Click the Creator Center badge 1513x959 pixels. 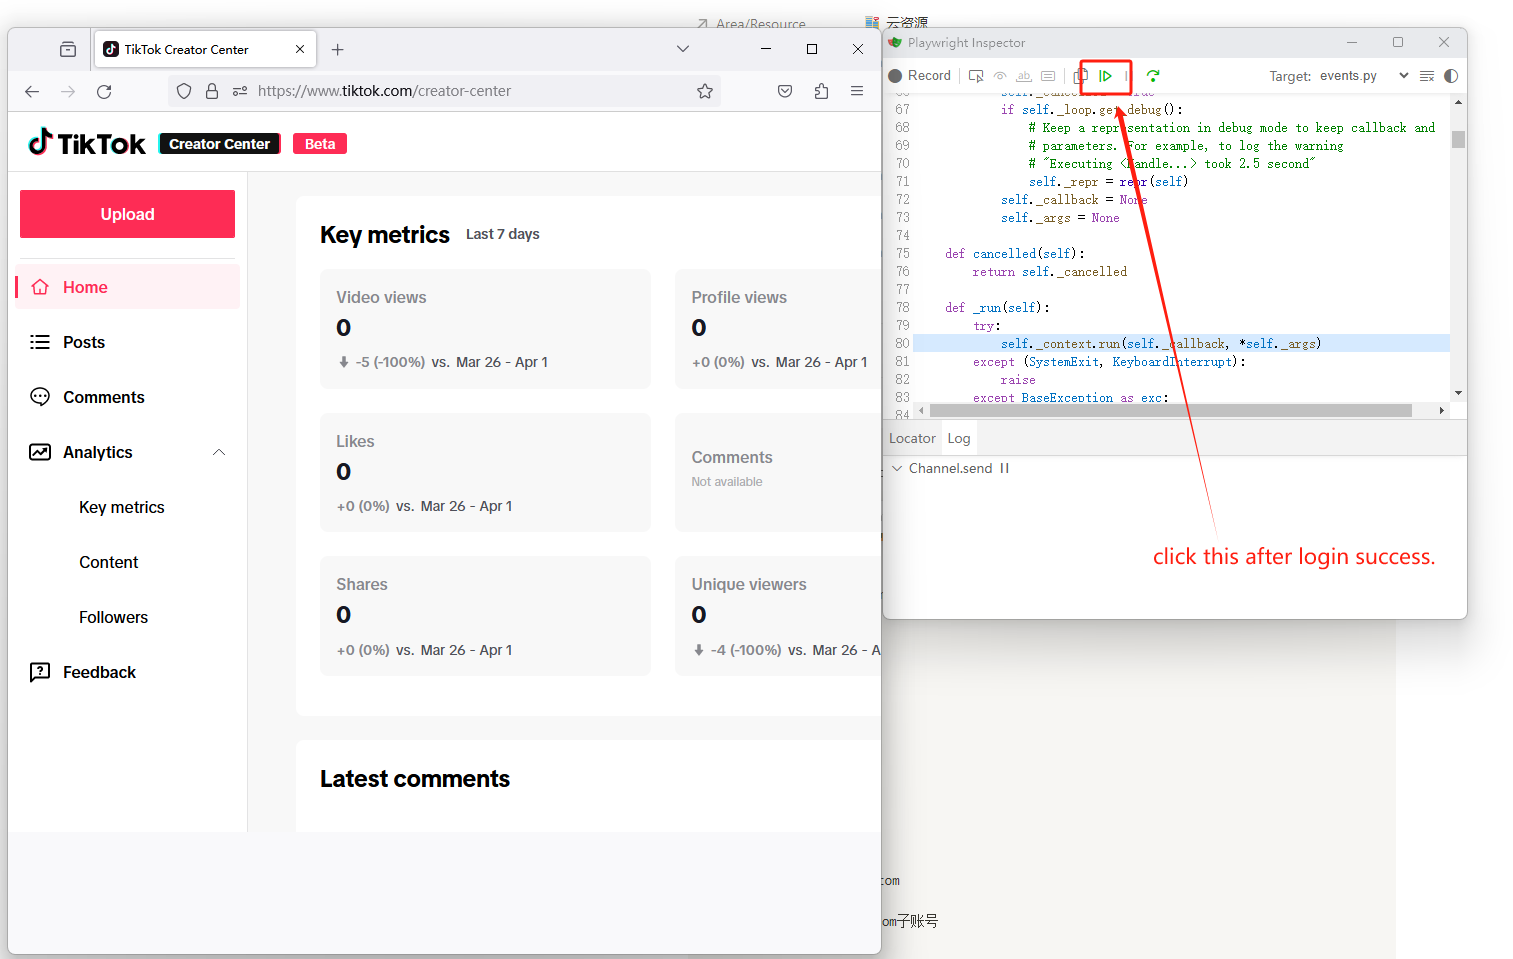point(220,144)
